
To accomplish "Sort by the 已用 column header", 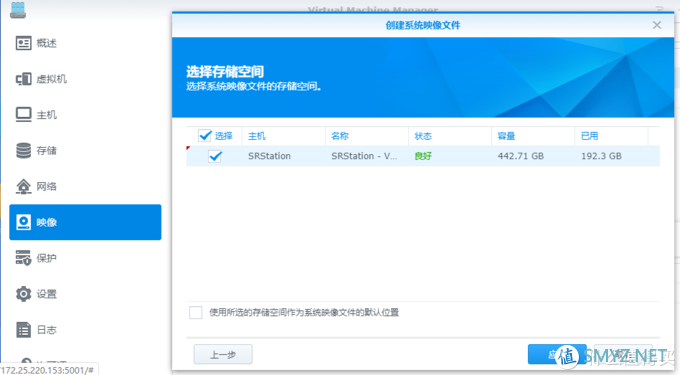I will pos(611,136).
